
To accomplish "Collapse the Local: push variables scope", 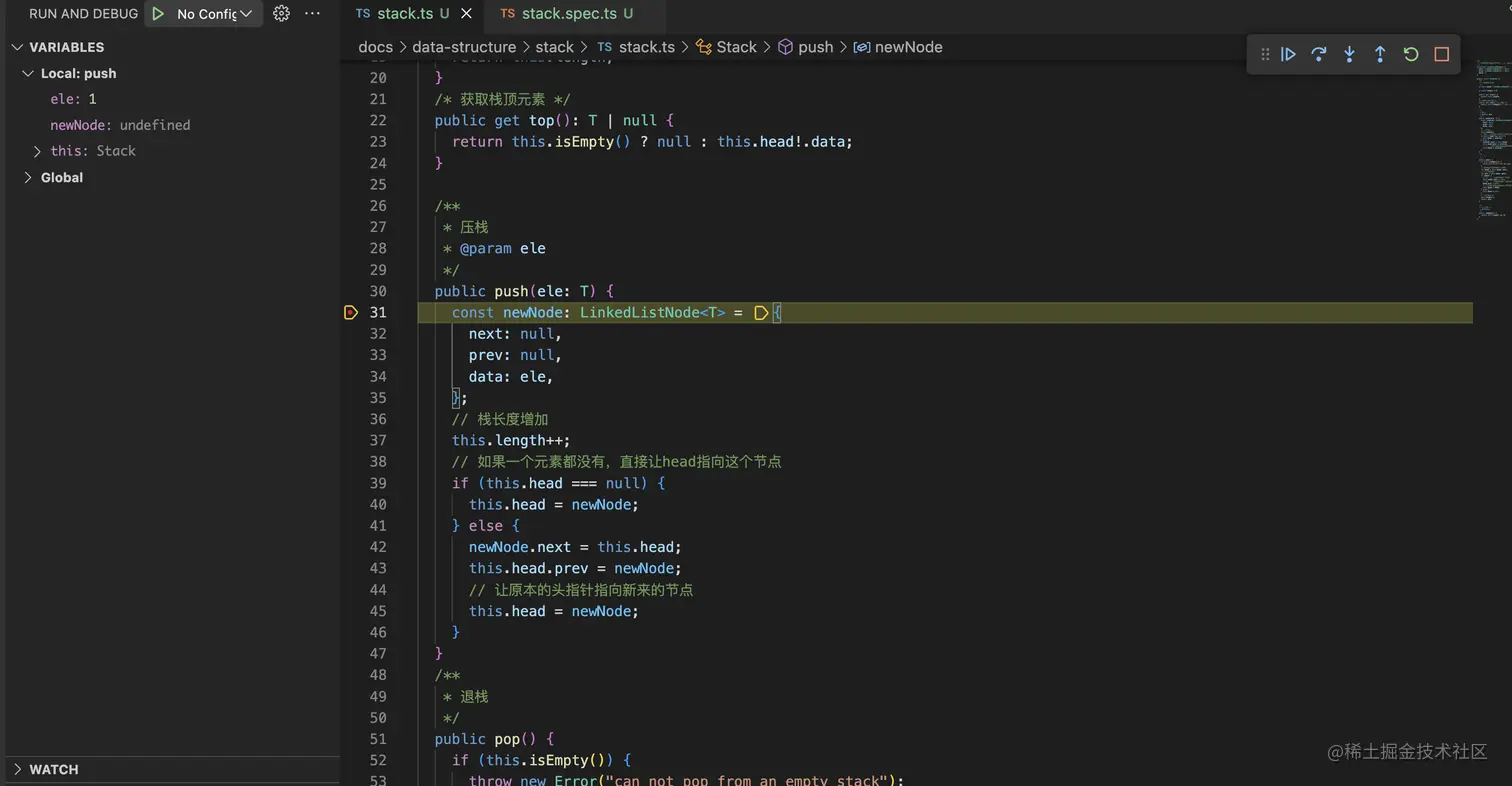I will [28, 73].
